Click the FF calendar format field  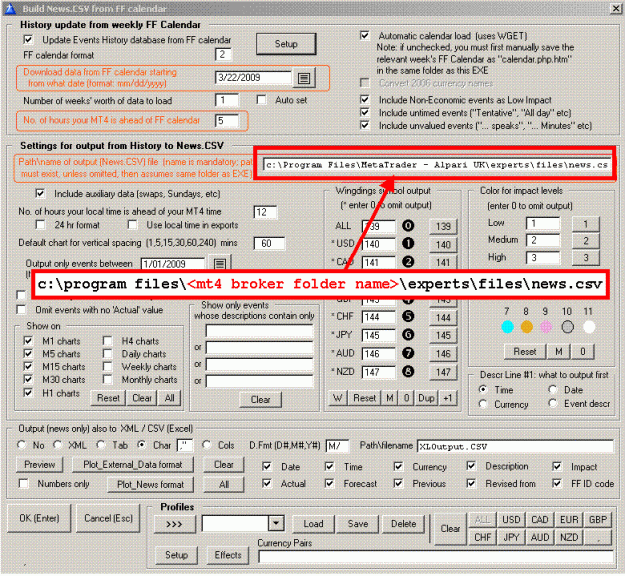223,55
